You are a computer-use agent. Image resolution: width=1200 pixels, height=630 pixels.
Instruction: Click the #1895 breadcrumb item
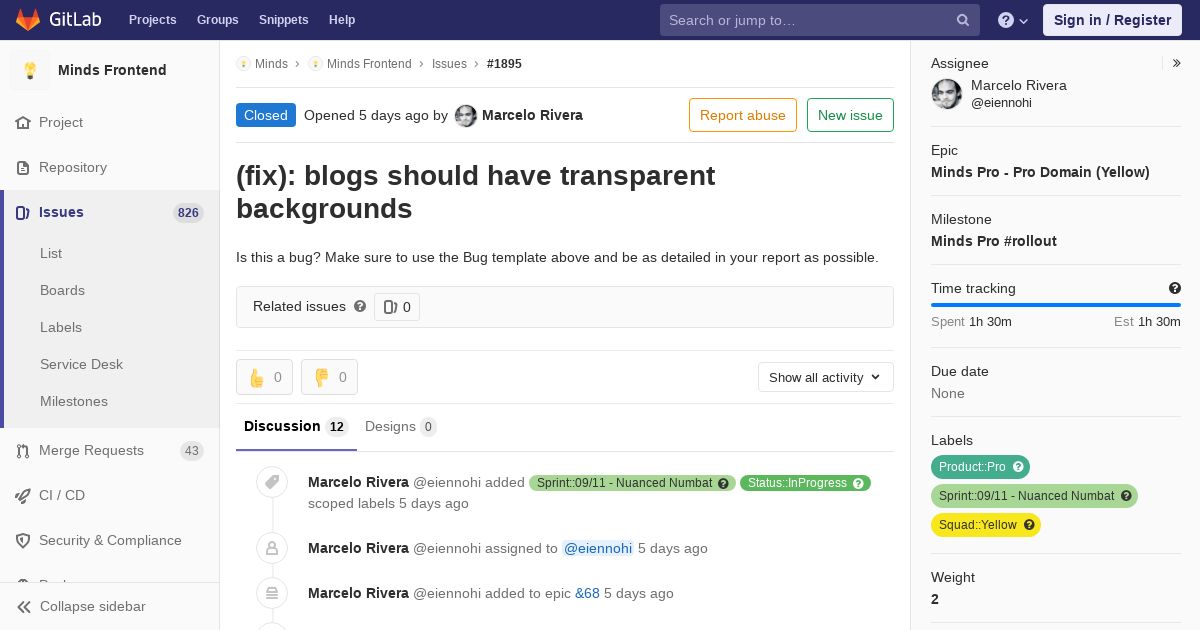[504, 64]
